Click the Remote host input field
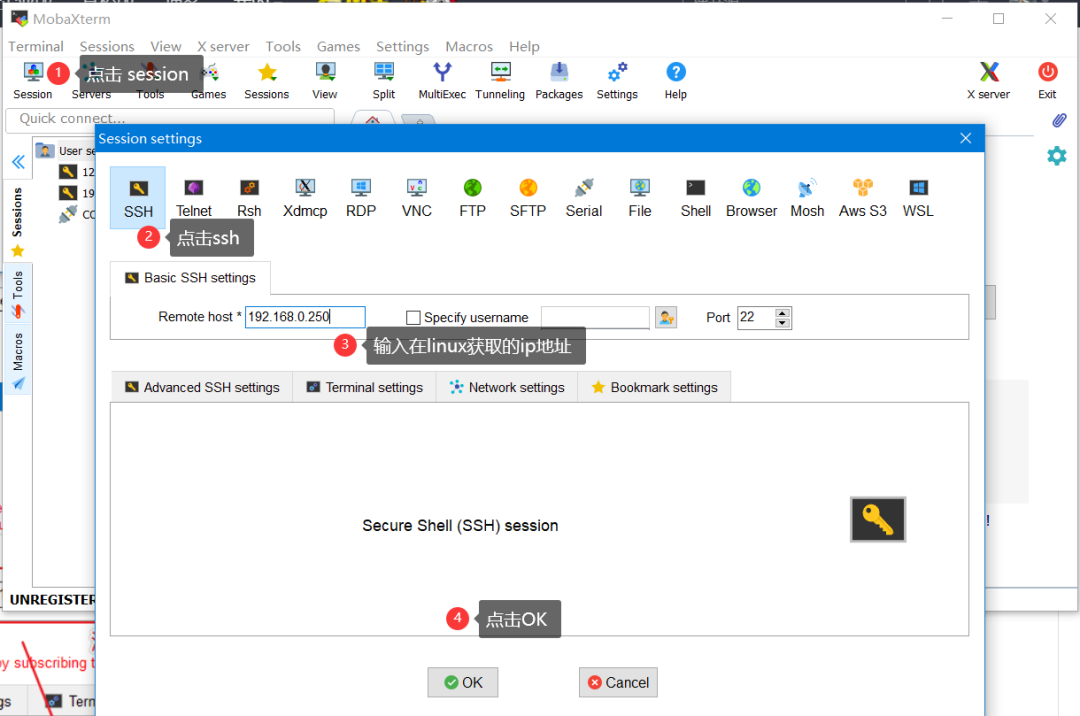 point(305,317)
